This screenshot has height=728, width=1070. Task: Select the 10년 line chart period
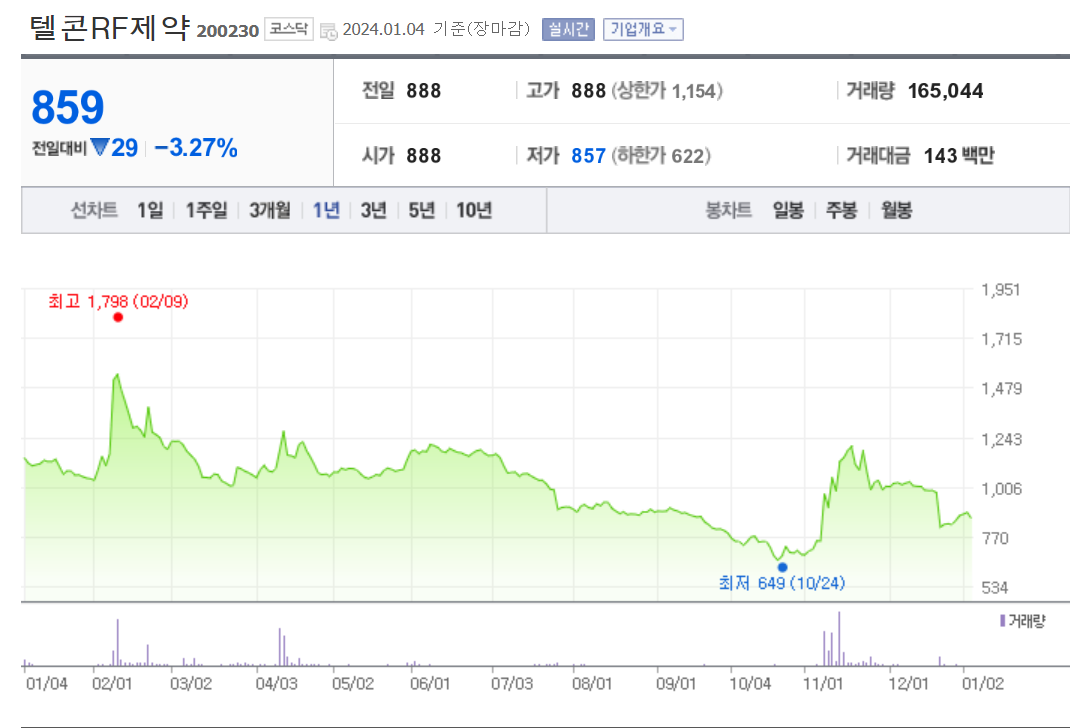[x=474, y=210]
